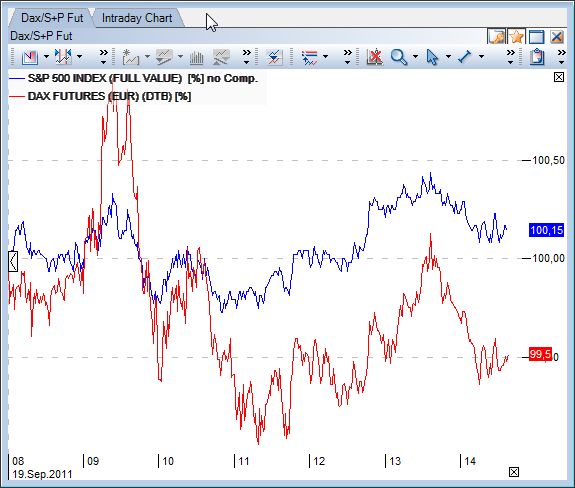Click the 08 hour time marker
The height and width of the screenshot is (488, 575).
[x=18, y=461]
